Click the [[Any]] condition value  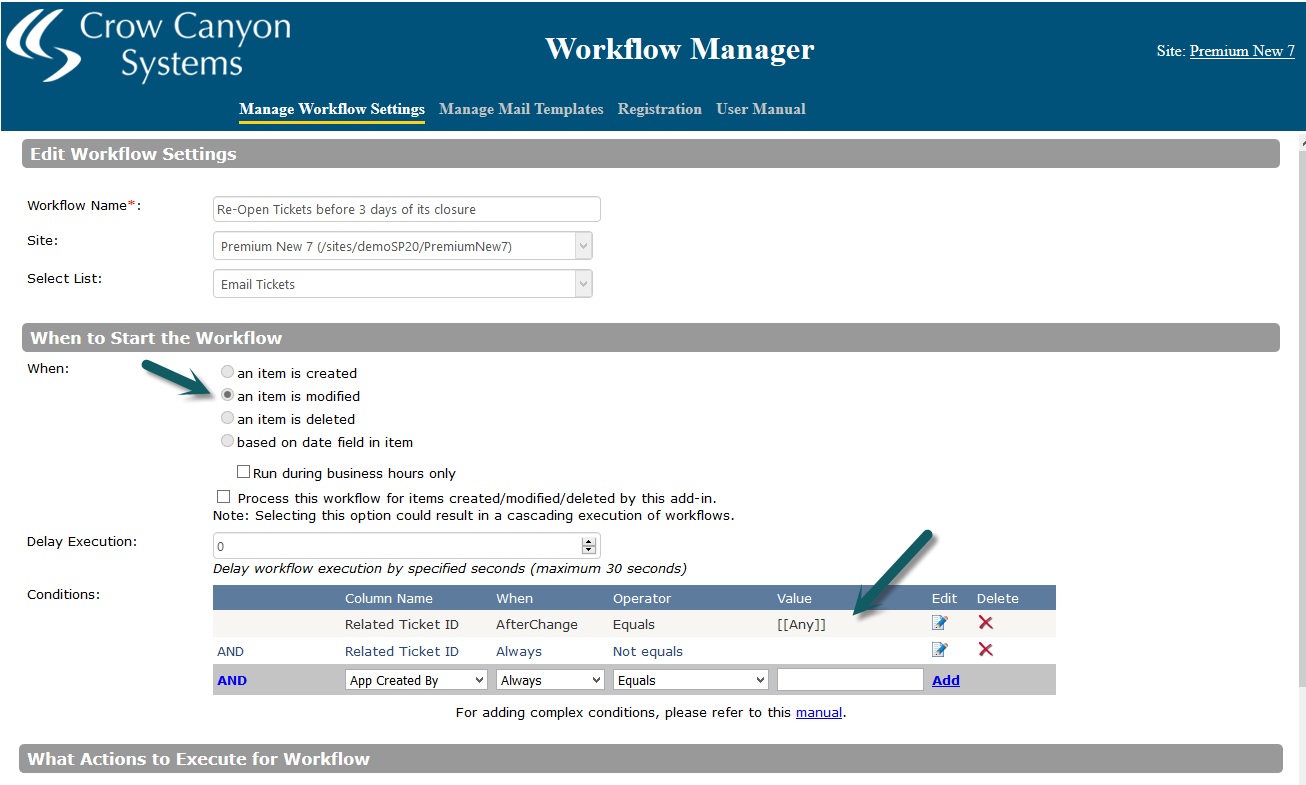click(802, 624)
